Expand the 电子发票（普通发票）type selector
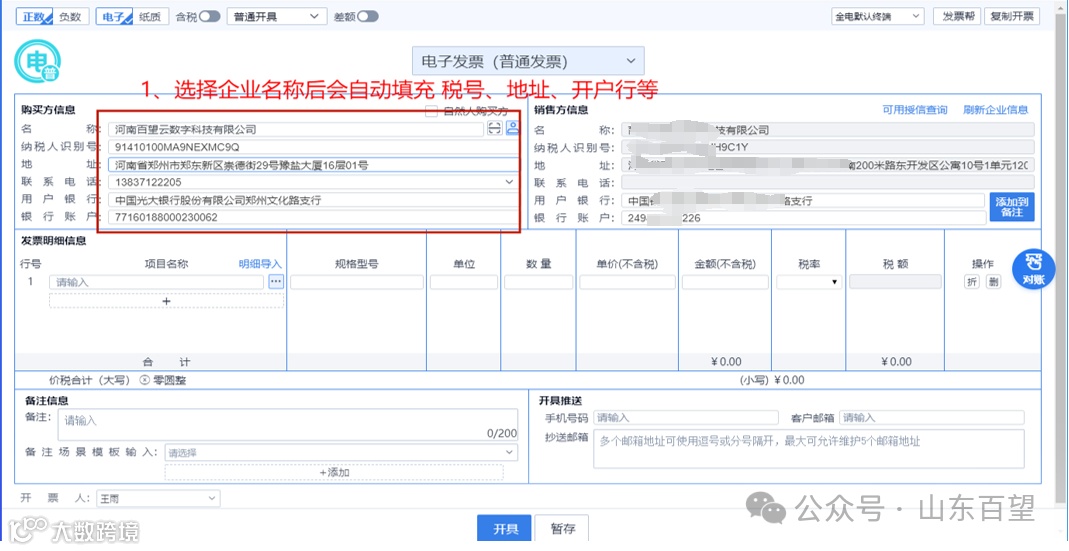1069x551 pixels. [x=528, y=61]
